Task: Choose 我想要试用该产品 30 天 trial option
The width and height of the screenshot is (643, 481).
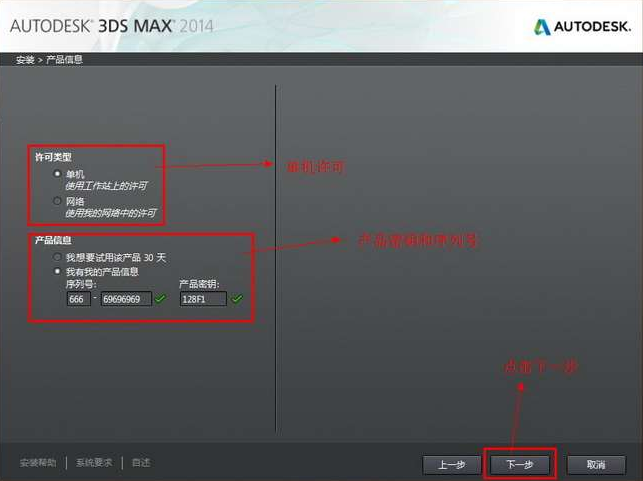Action: pyautogui.click(x=57, y=257)
